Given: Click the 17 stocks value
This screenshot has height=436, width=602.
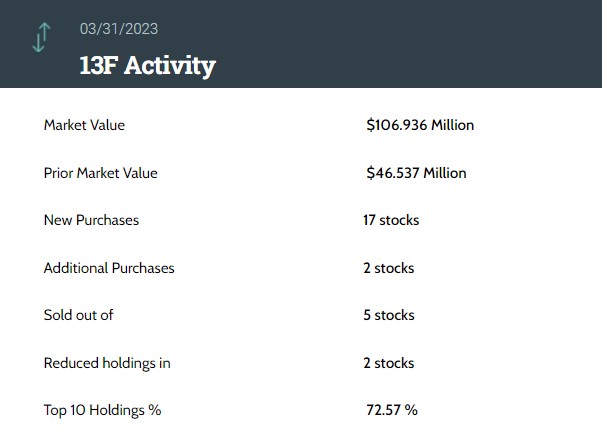Looking at the screenshot, I should point(391,220).
